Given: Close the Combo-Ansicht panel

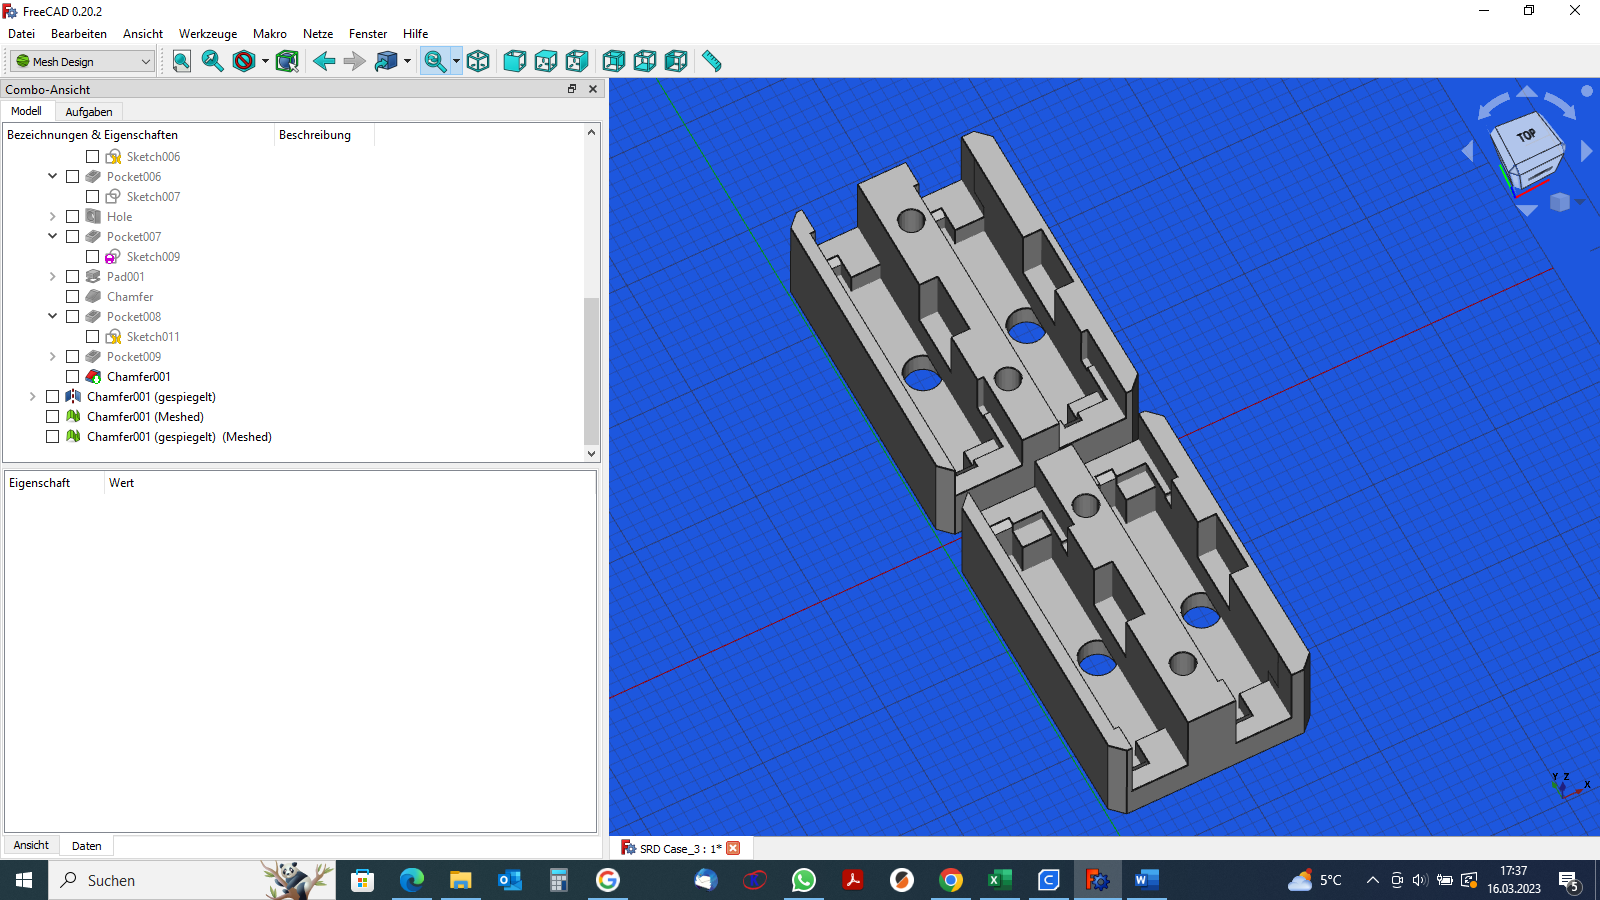Looking at the screenshot, I should [593, 89].
